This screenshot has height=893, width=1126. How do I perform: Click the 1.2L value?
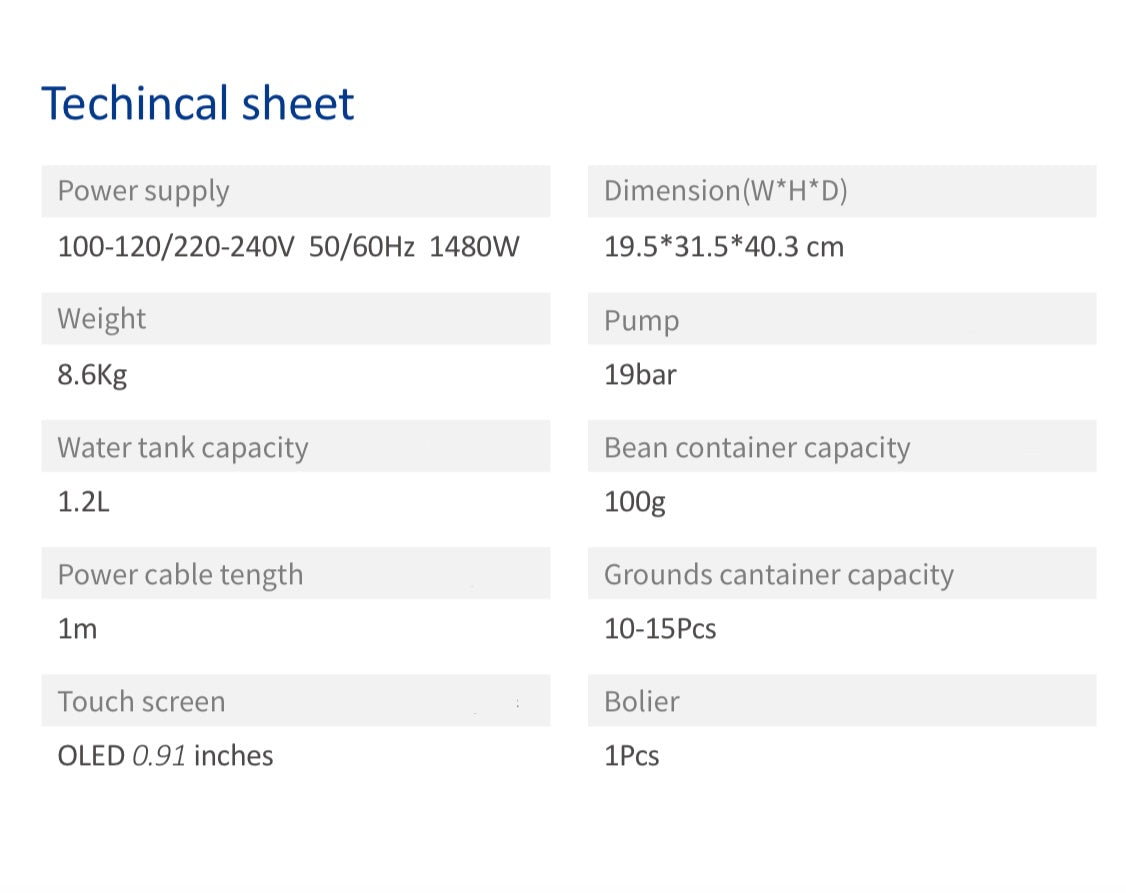(83, 502)
